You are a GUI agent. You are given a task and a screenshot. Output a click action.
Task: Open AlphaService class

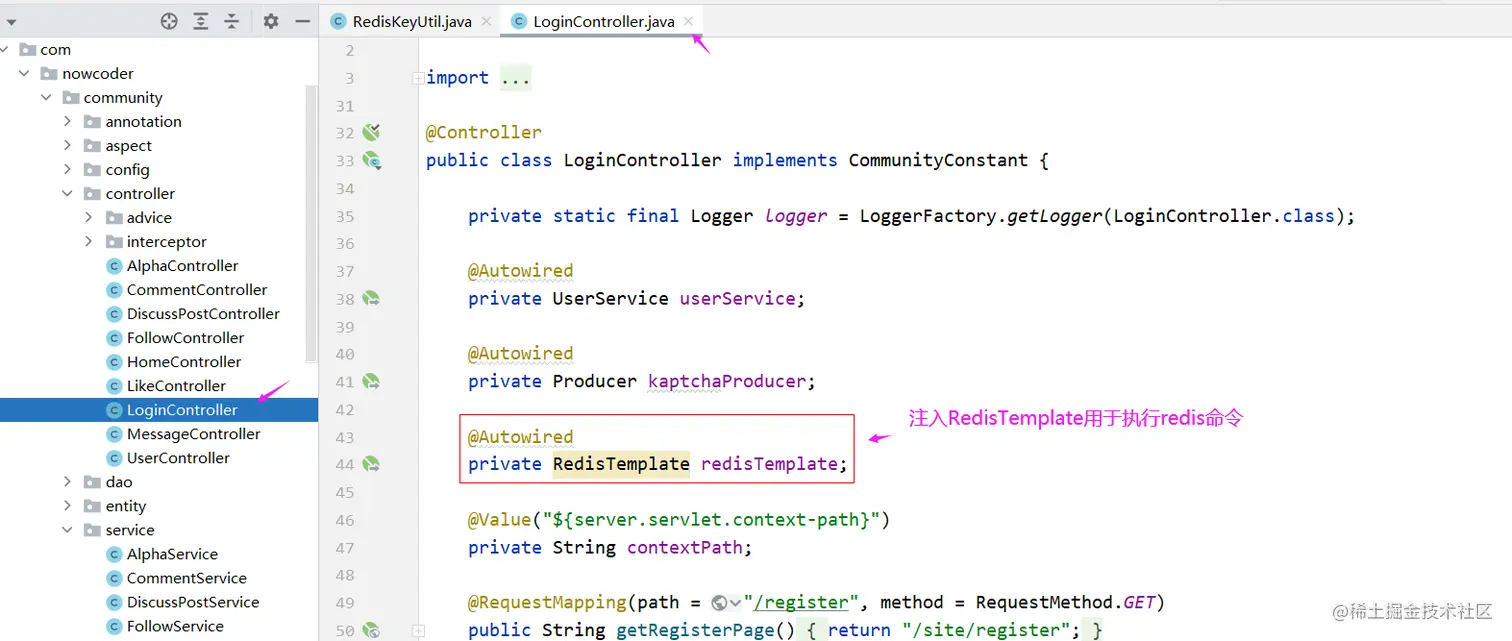point(172,553)
